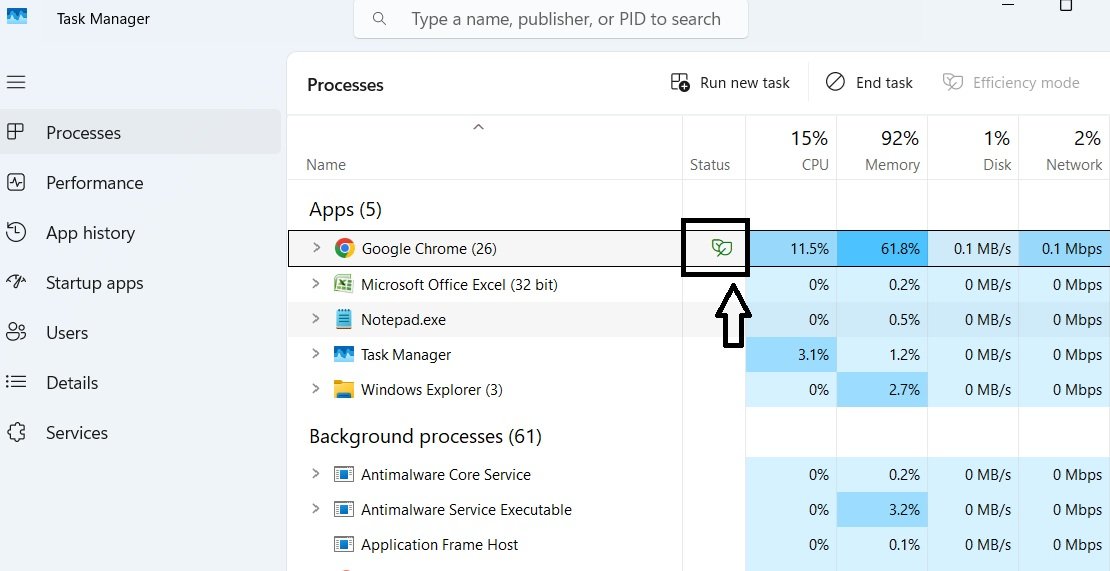Expand the Task Manager process group
1110x571 pixels.
tap(316, 354)
